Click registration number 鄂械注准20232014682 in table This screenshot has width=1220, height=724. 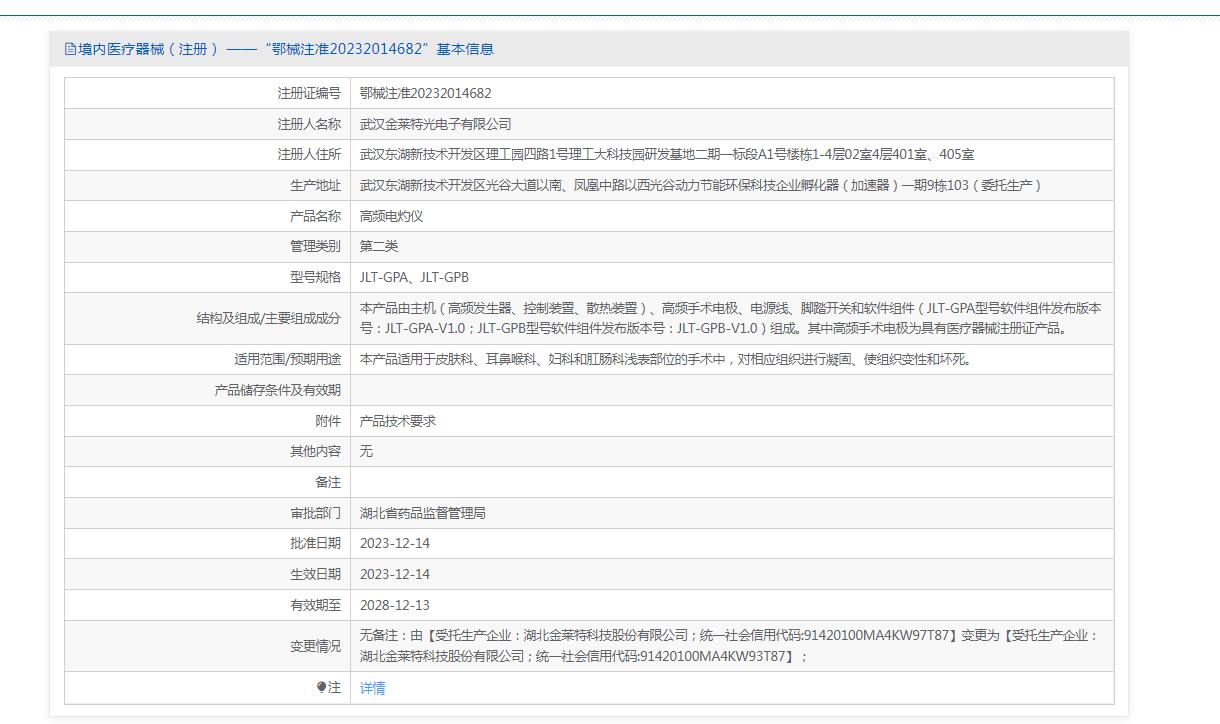(426, 93)
